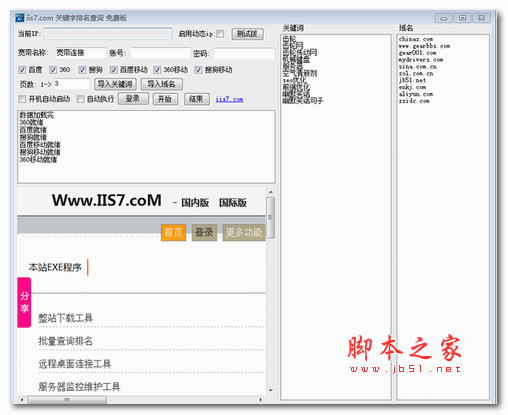The width and height of the screenshot is (508, 415).
Task: Uncheck the 360 search engine checkbox
Action: [x=53, y=70]
